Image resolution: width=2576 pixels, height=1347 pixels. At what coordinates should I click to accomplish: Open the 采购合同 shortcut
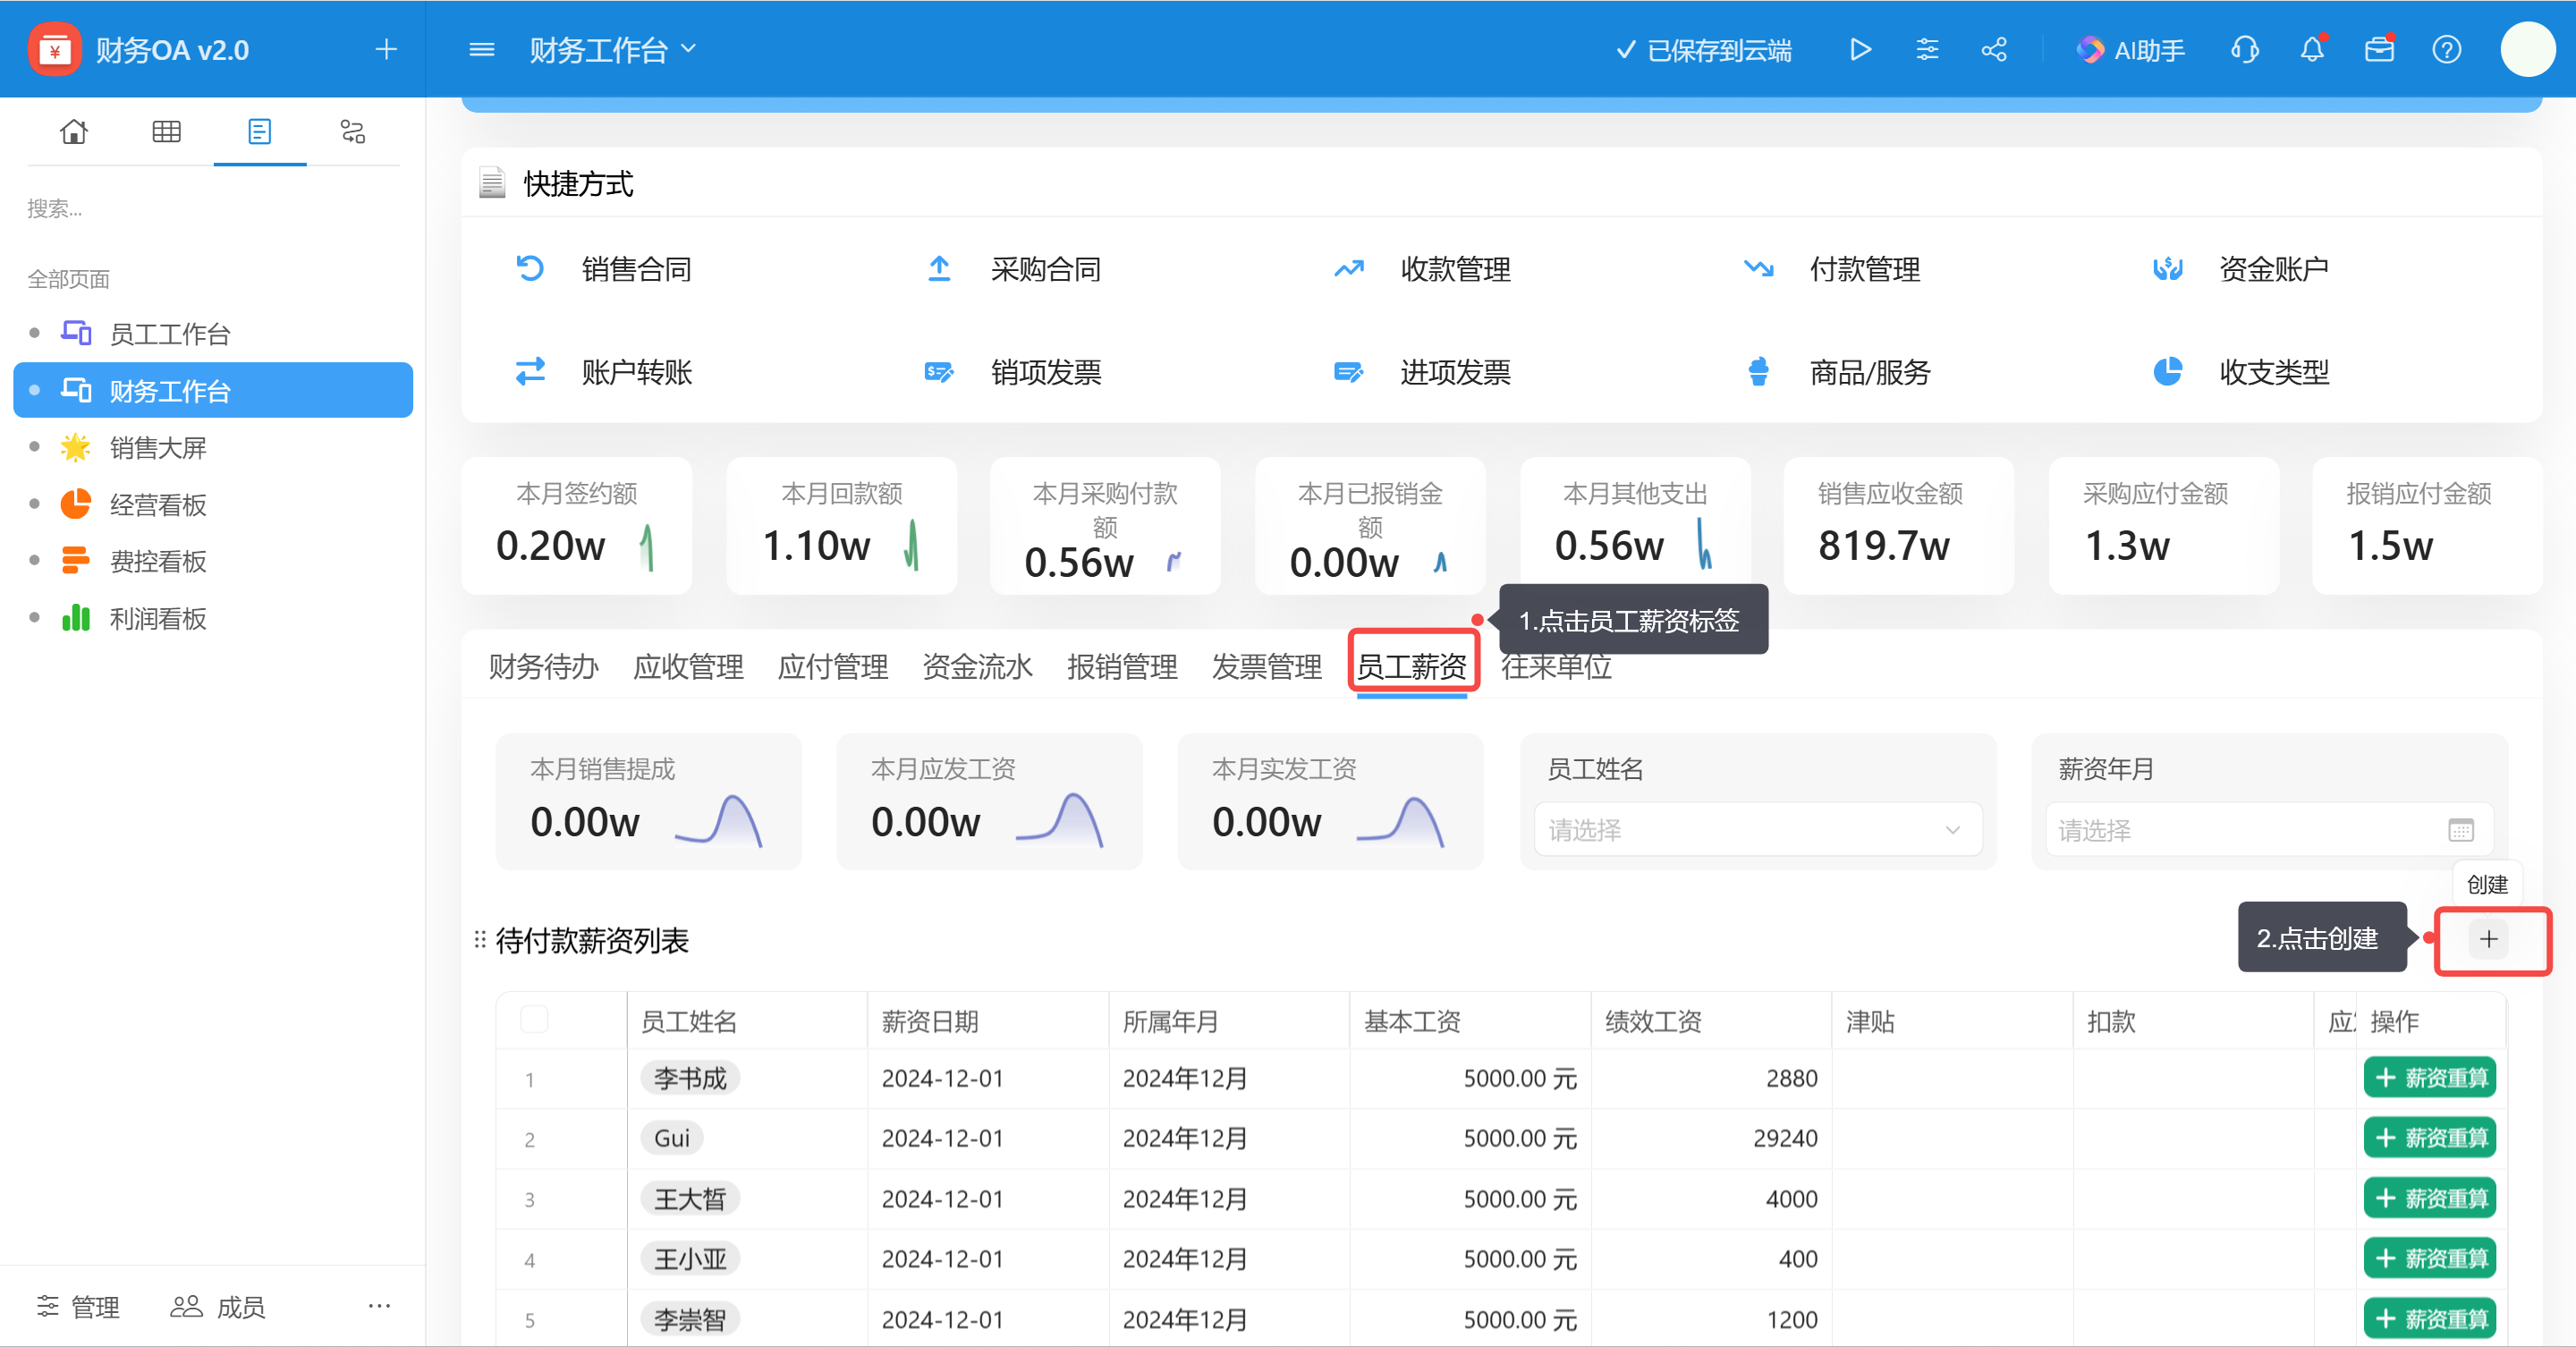pyautogui.click(x=1013, y=268)
